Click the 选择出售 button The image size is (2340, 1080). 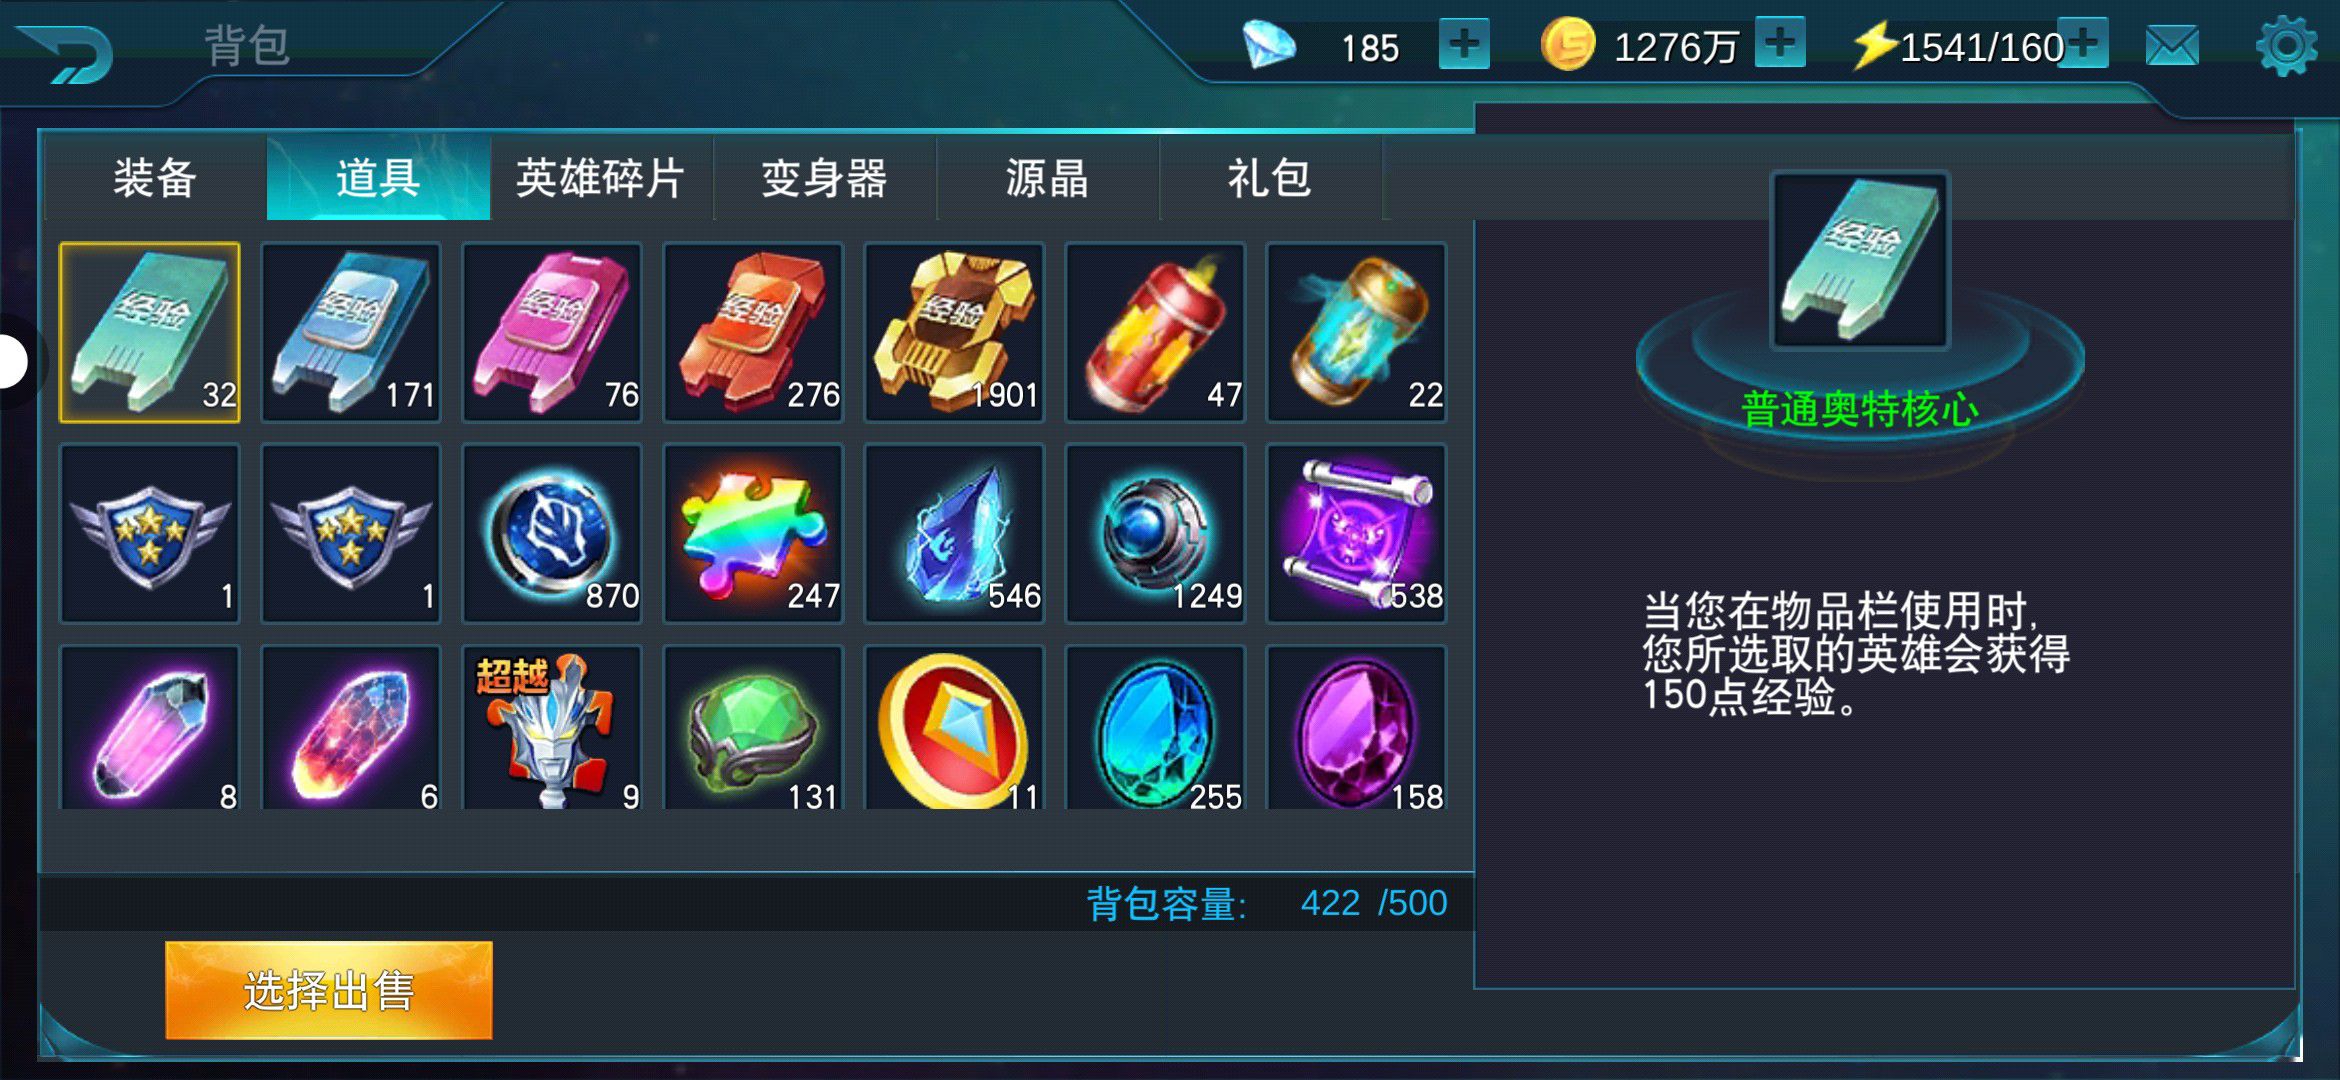coord(329,990)
